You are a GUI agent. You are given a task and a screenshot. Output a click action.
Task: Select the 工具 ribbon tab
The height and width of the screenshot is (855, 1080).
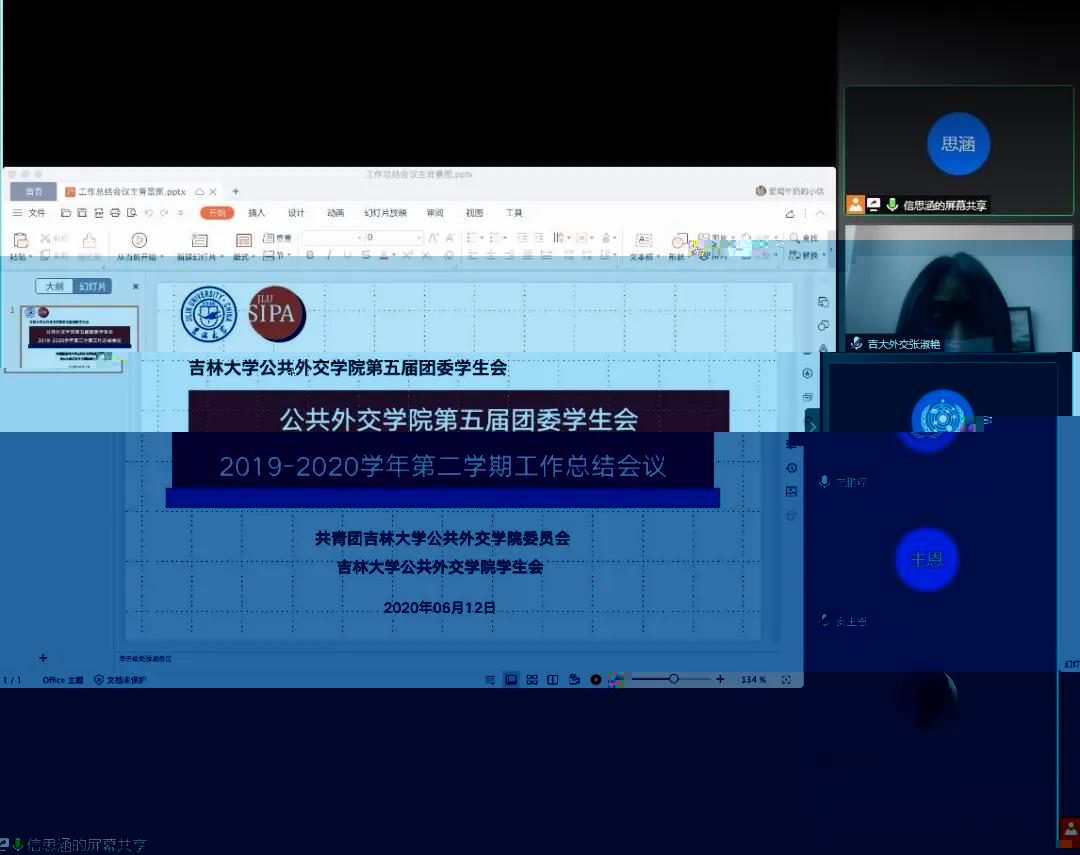coord(514,213)
